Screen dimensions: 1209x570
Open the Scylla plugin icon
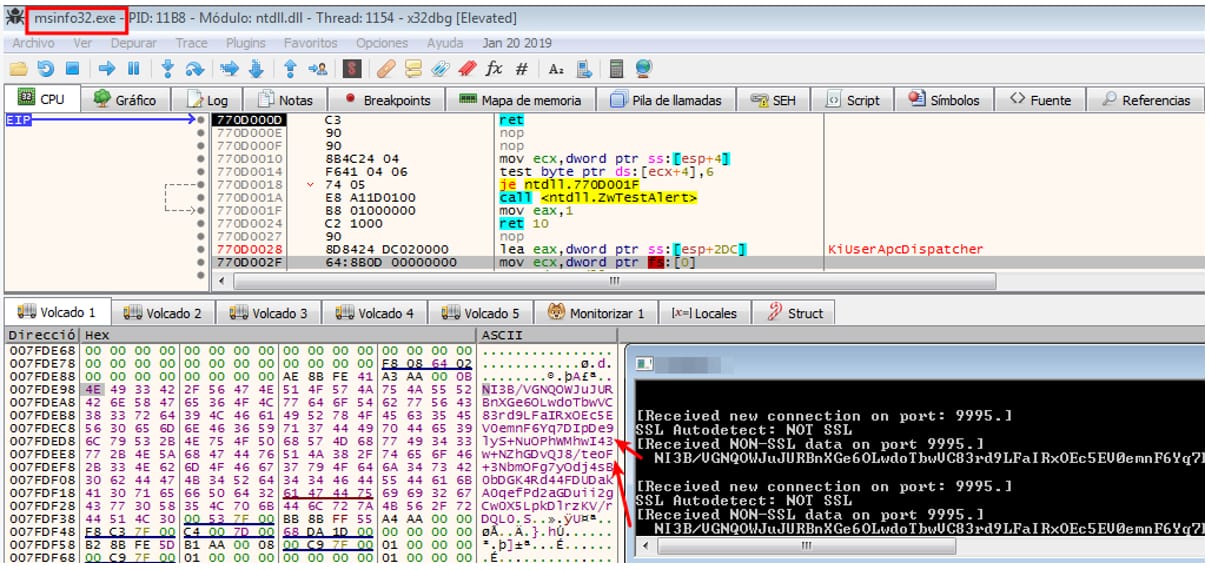pyautogui.click(x=351, y=69)
